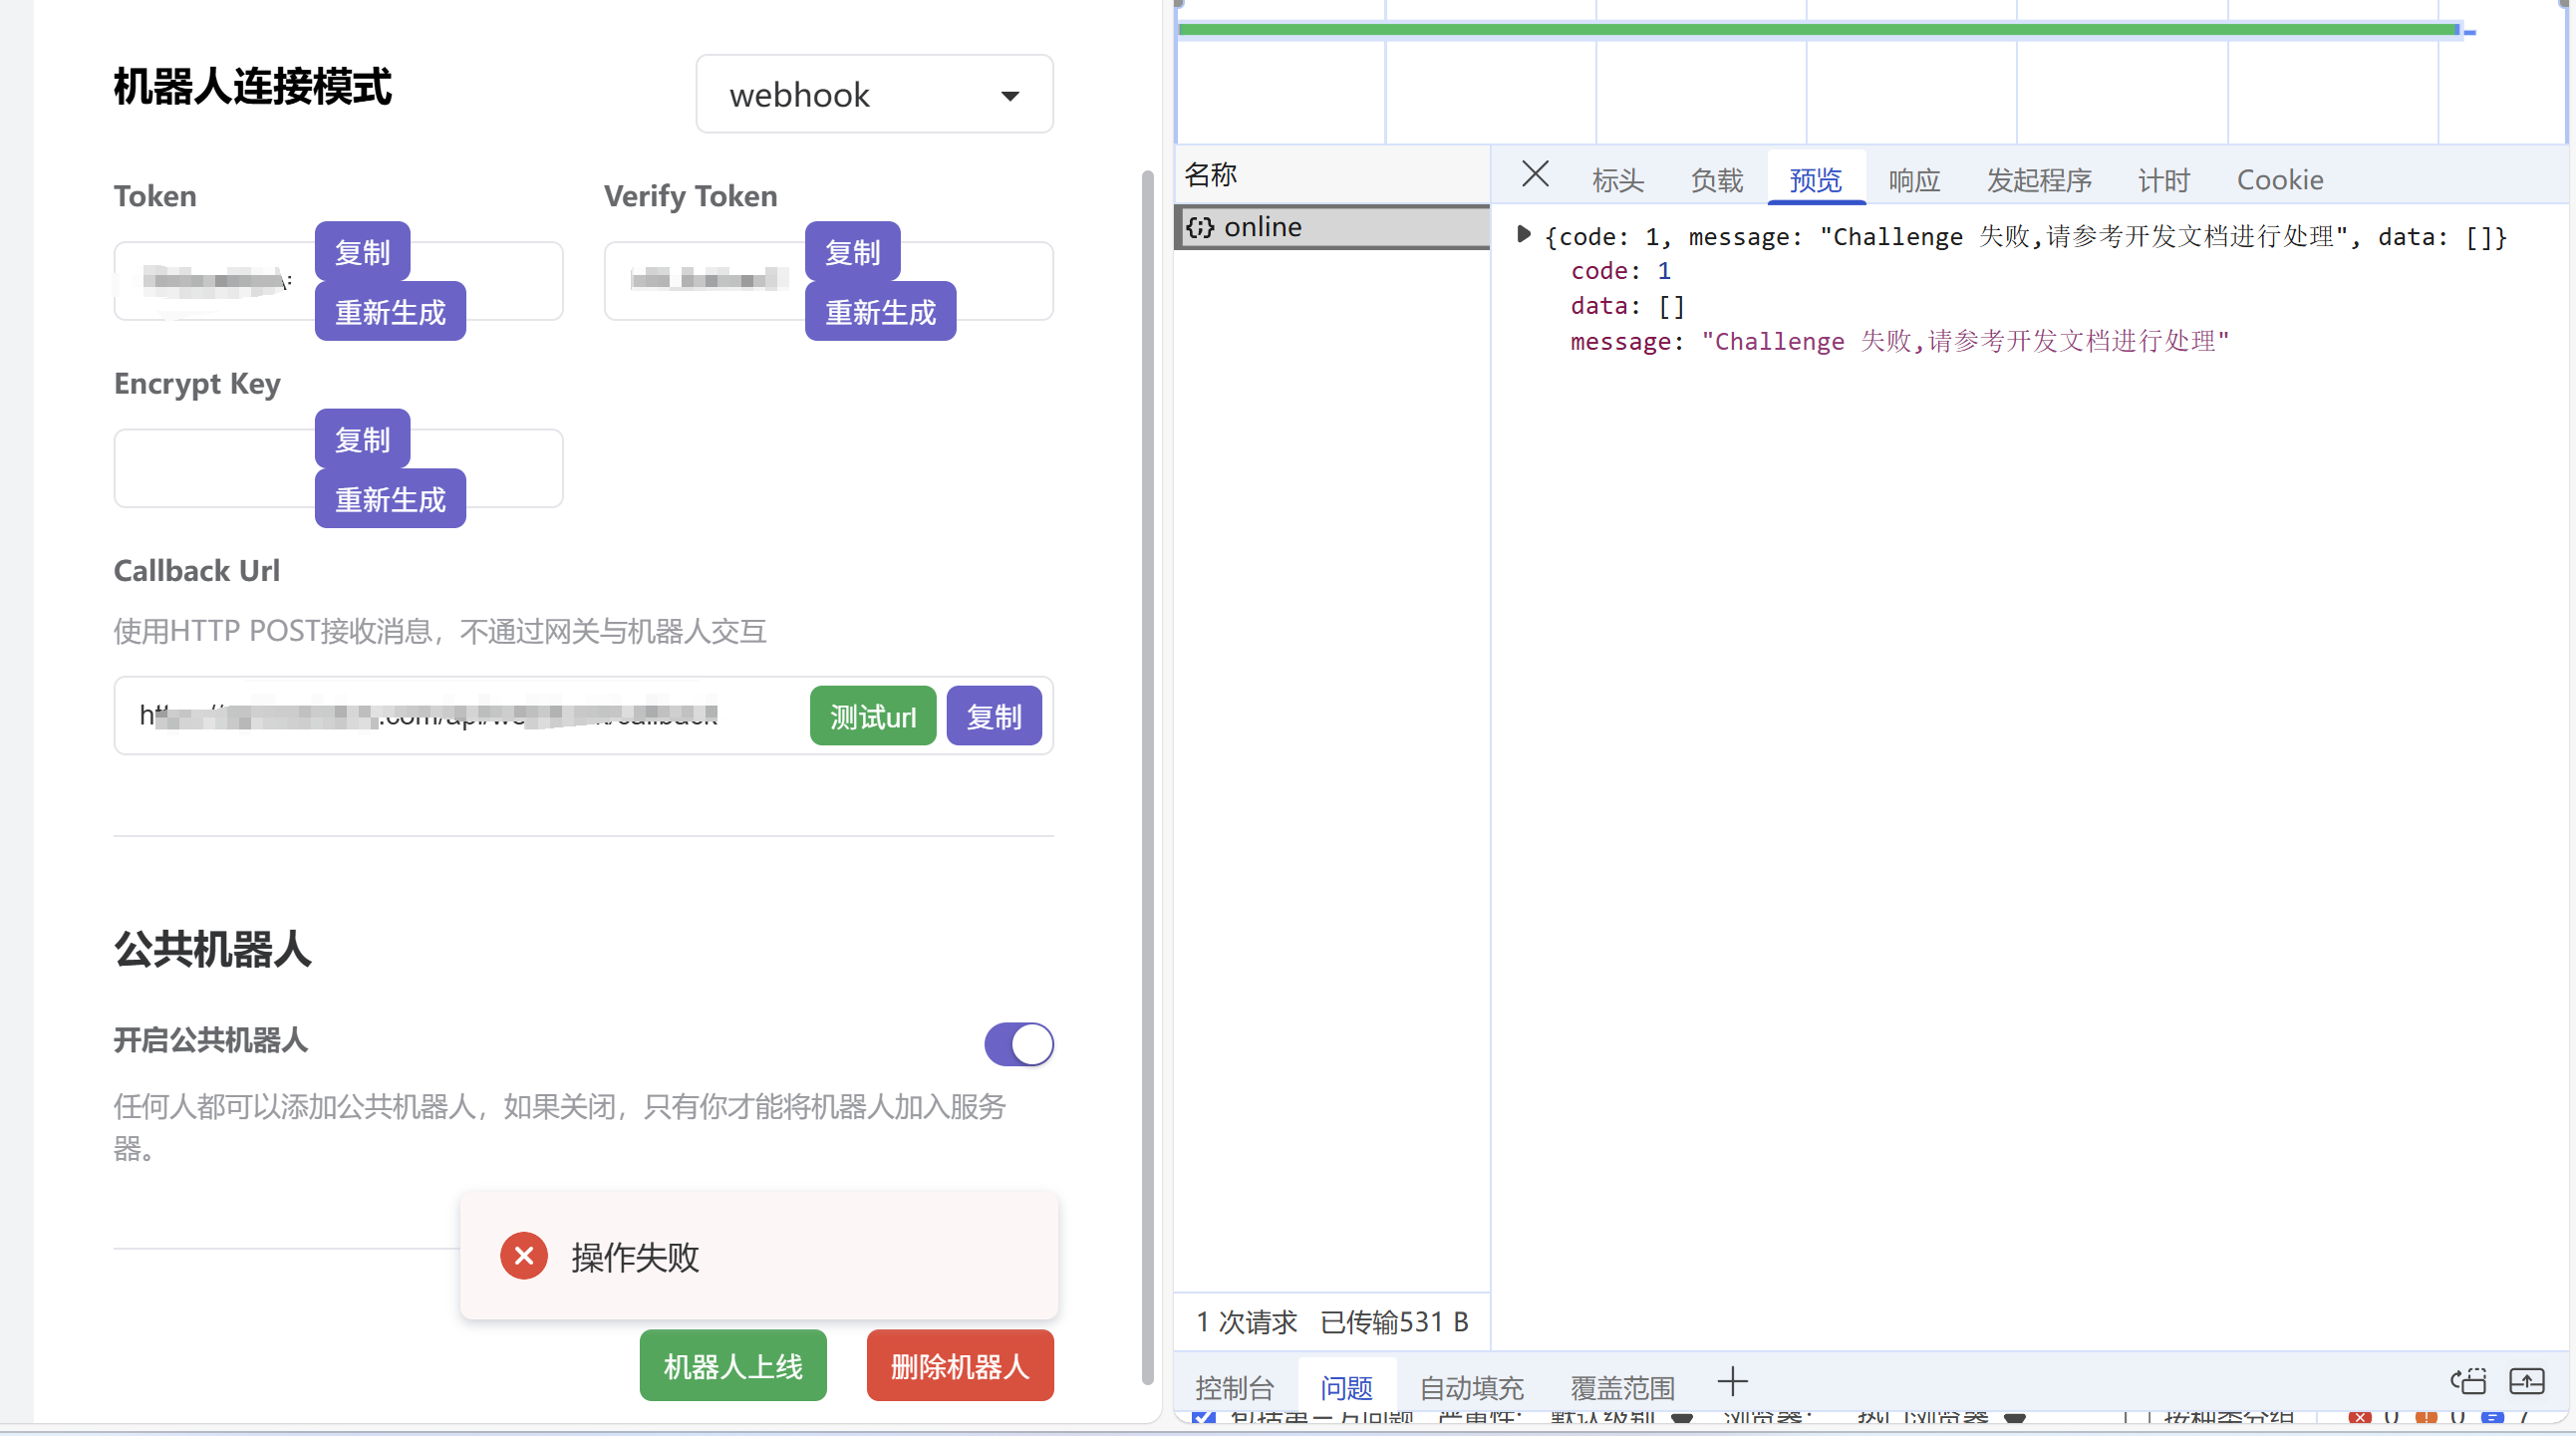
Task: Click the JSON braces icon beside online request
Action: tap(1199, 227)
